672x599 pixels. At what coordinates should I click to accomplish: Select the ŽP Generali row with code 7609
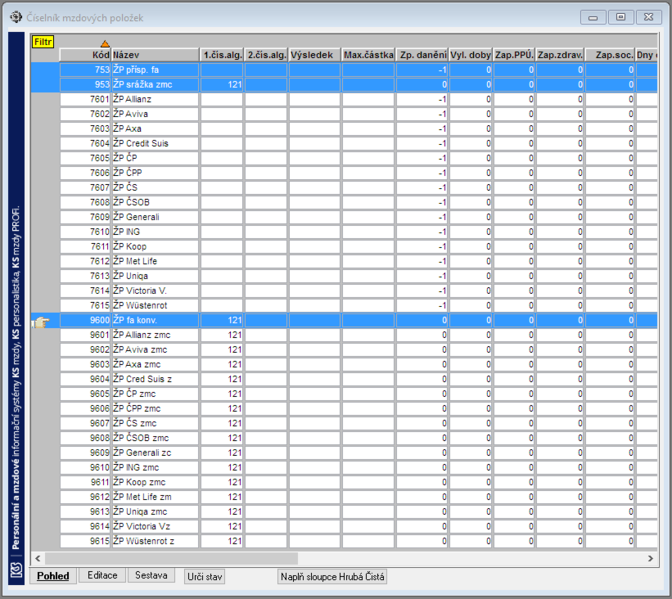click(x=344, y=217)
